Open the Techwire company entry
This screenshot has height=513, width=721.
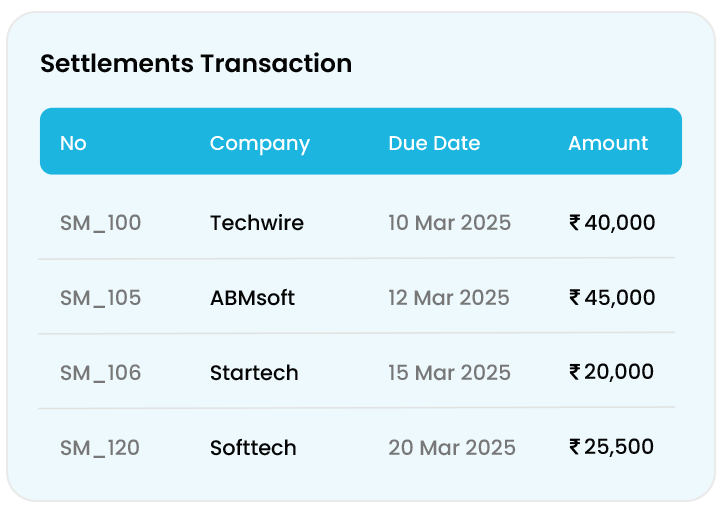(256, 222)
